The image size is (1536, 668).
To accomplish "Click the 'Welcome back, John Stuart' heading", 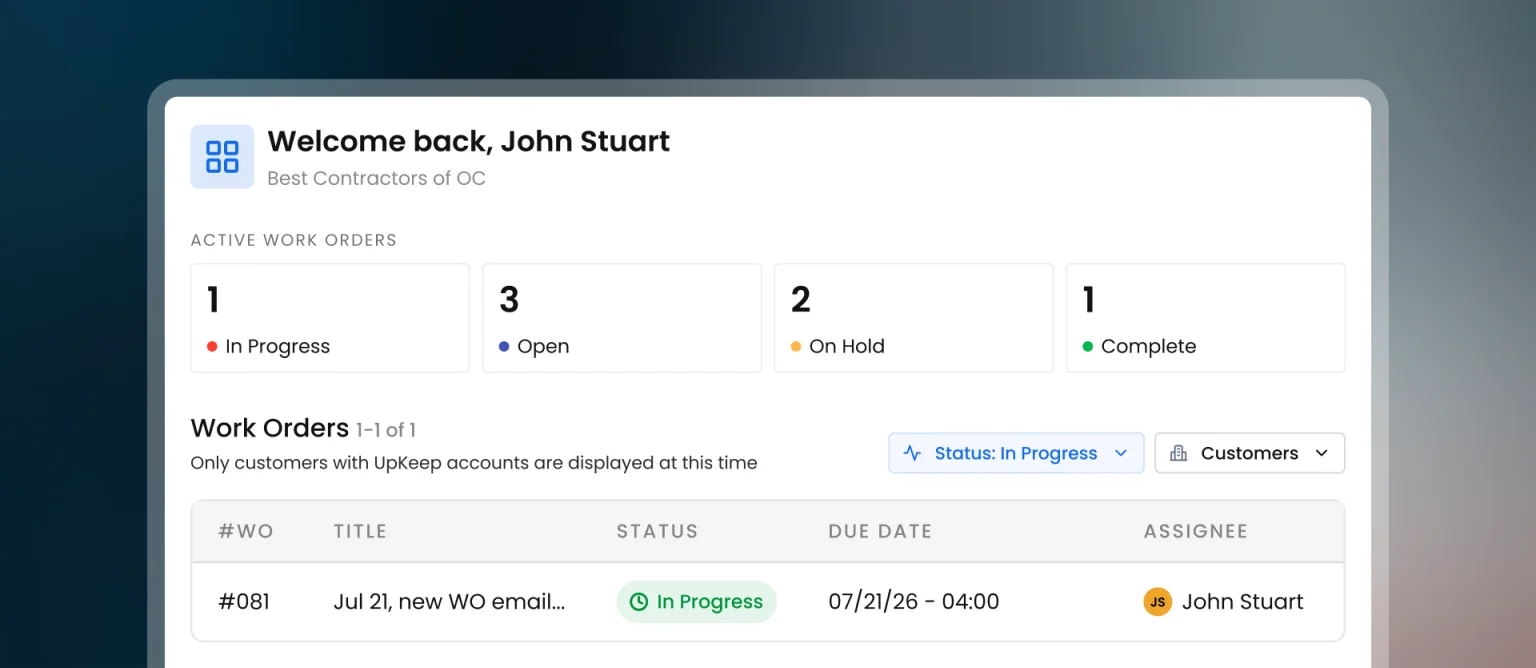I will point(468,142).
